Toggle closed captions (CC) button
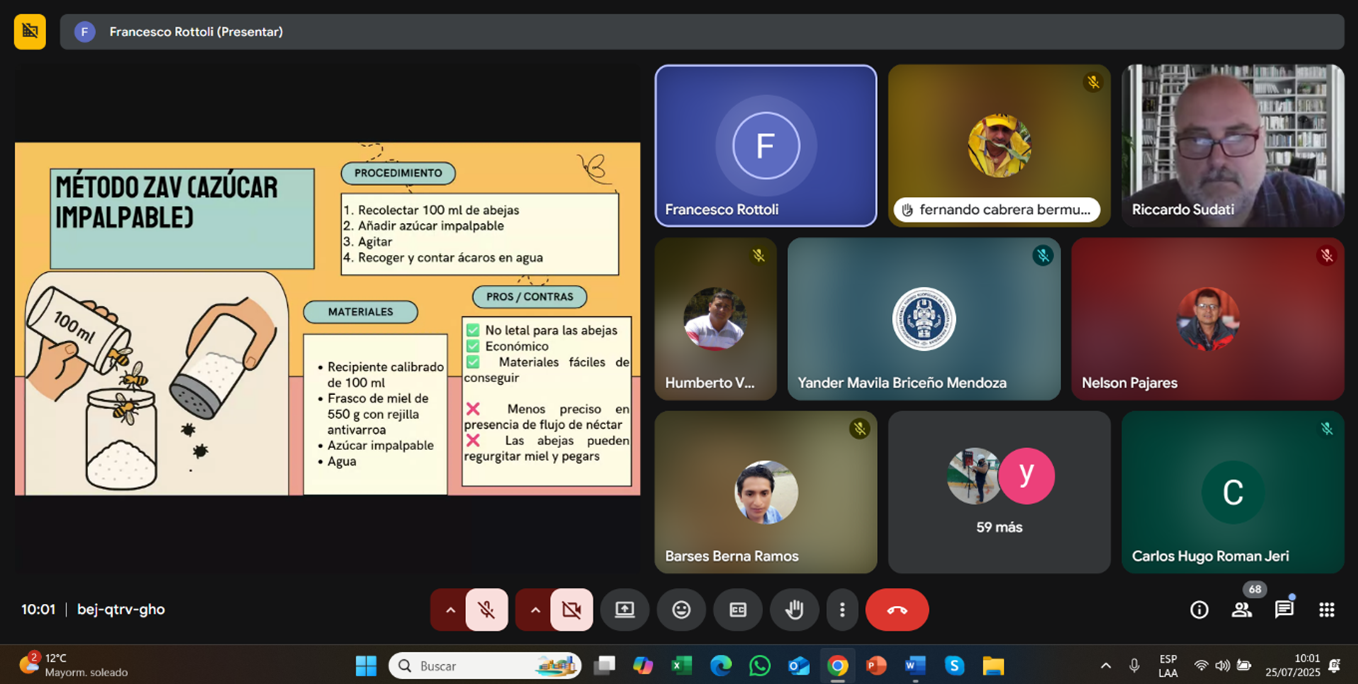 pos(738,610)
